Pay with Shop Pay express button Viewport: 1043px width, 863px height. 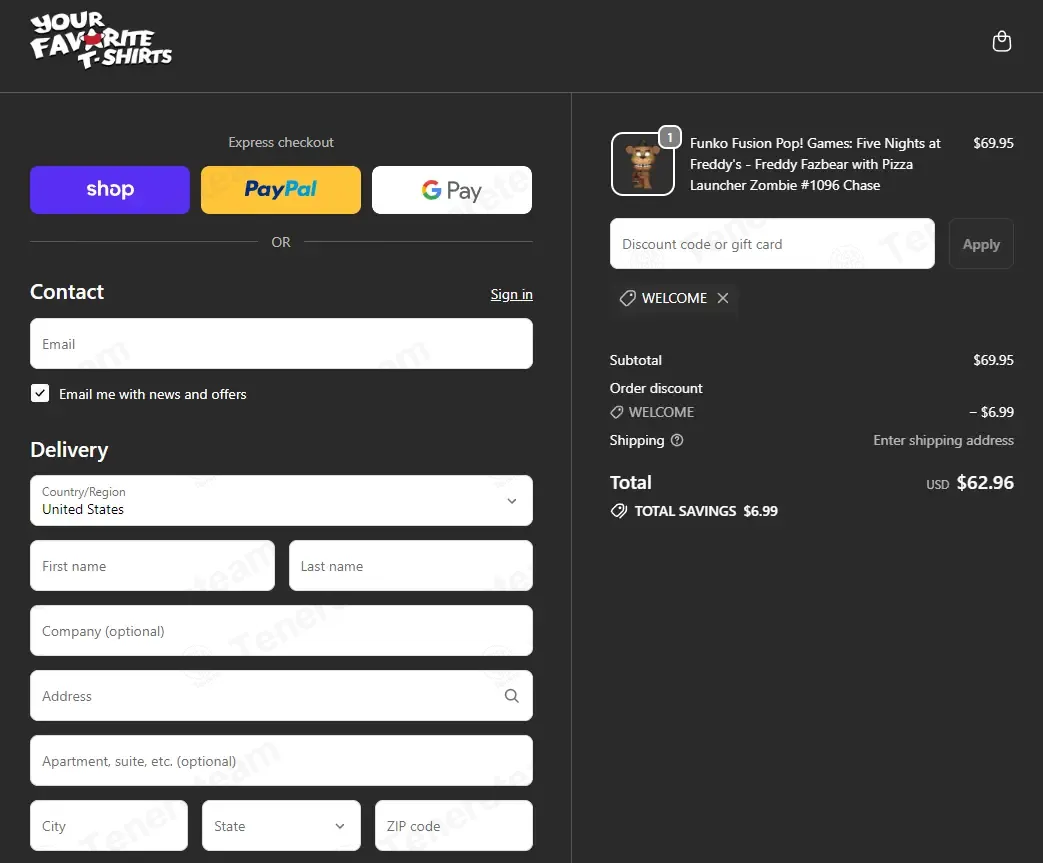pyautogui.click(x=110, y=190)
